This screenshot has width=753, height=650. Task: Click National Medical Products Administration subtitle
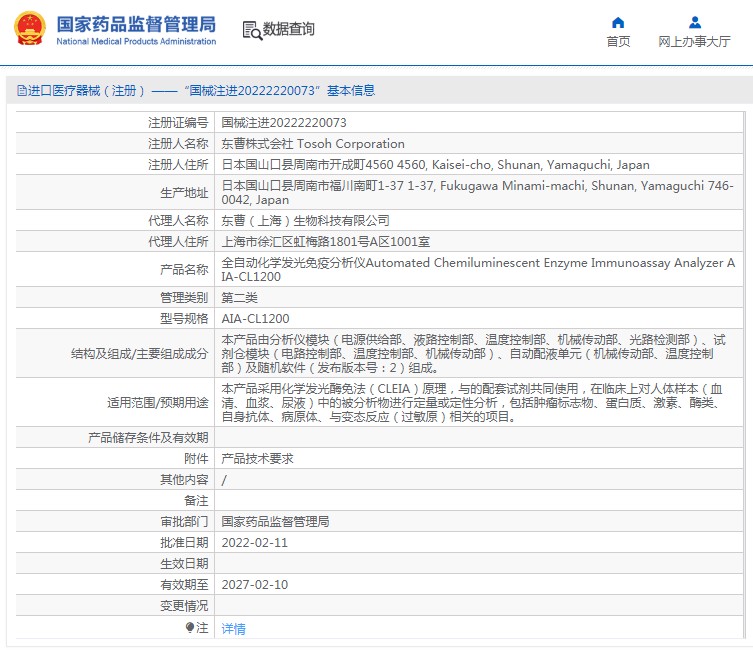point(136,41)
